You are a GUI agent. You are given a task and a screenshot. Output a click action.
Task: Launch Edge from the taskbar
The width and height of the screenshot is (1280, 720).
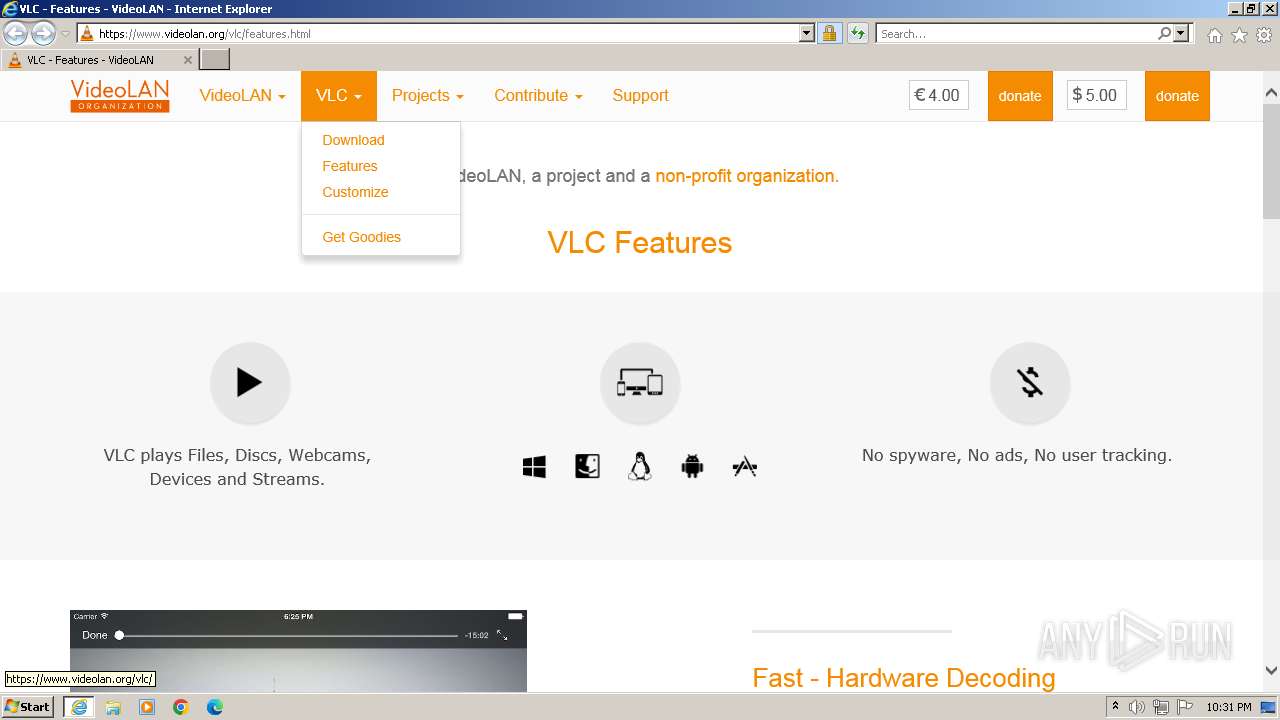[x=215, y=707]
